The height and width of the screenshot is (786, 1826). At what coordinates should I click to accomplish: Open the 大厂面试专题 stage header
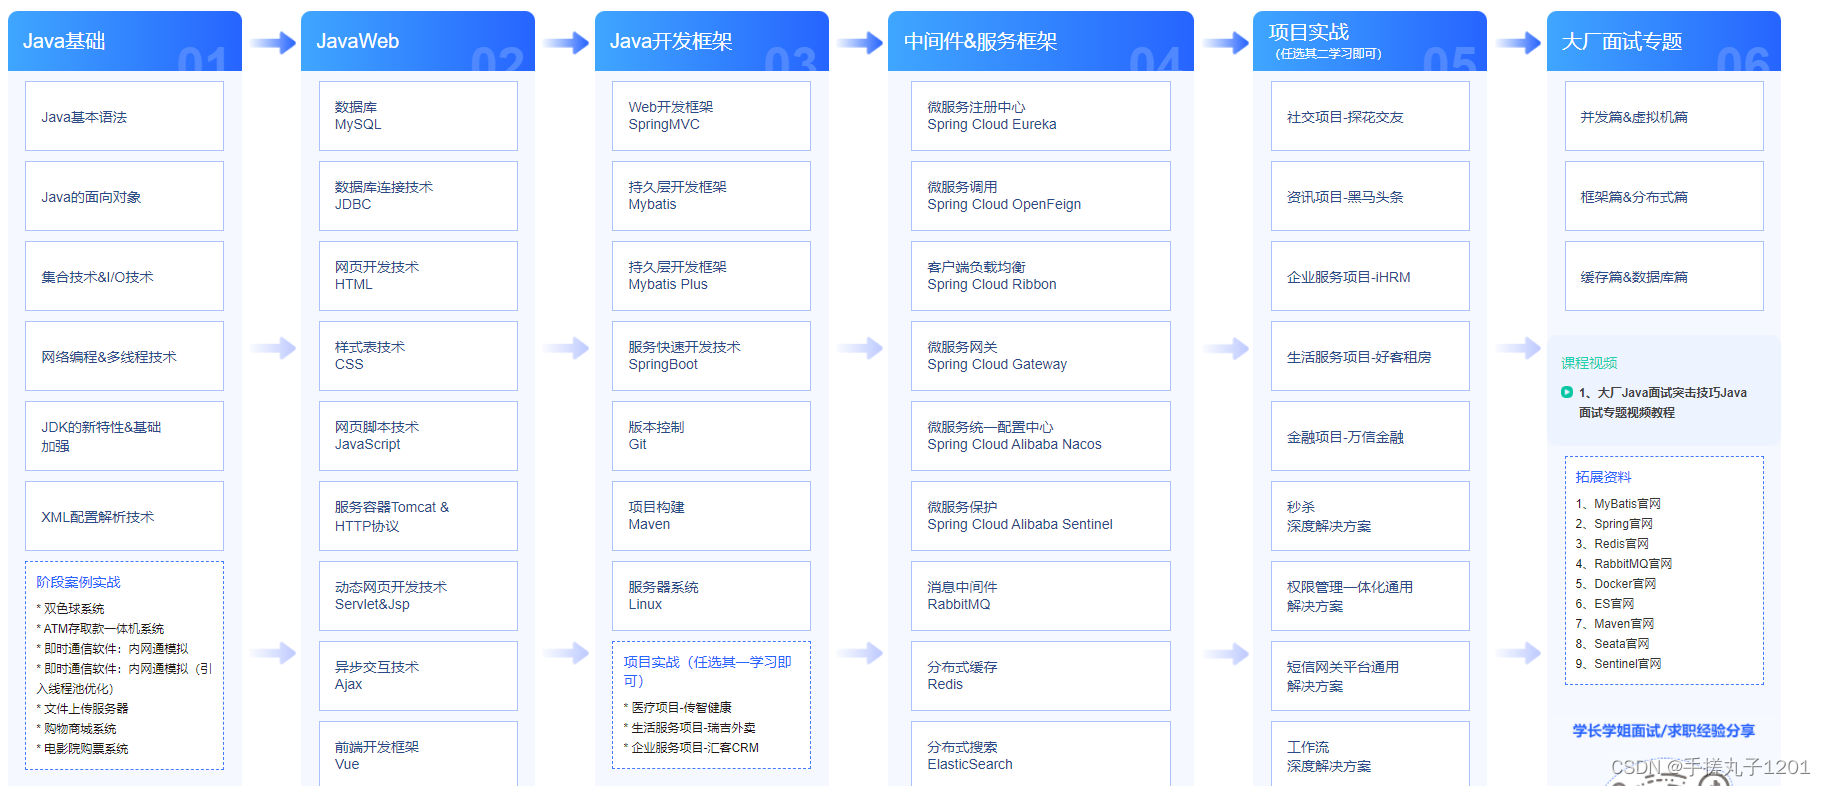(1664, 41)
